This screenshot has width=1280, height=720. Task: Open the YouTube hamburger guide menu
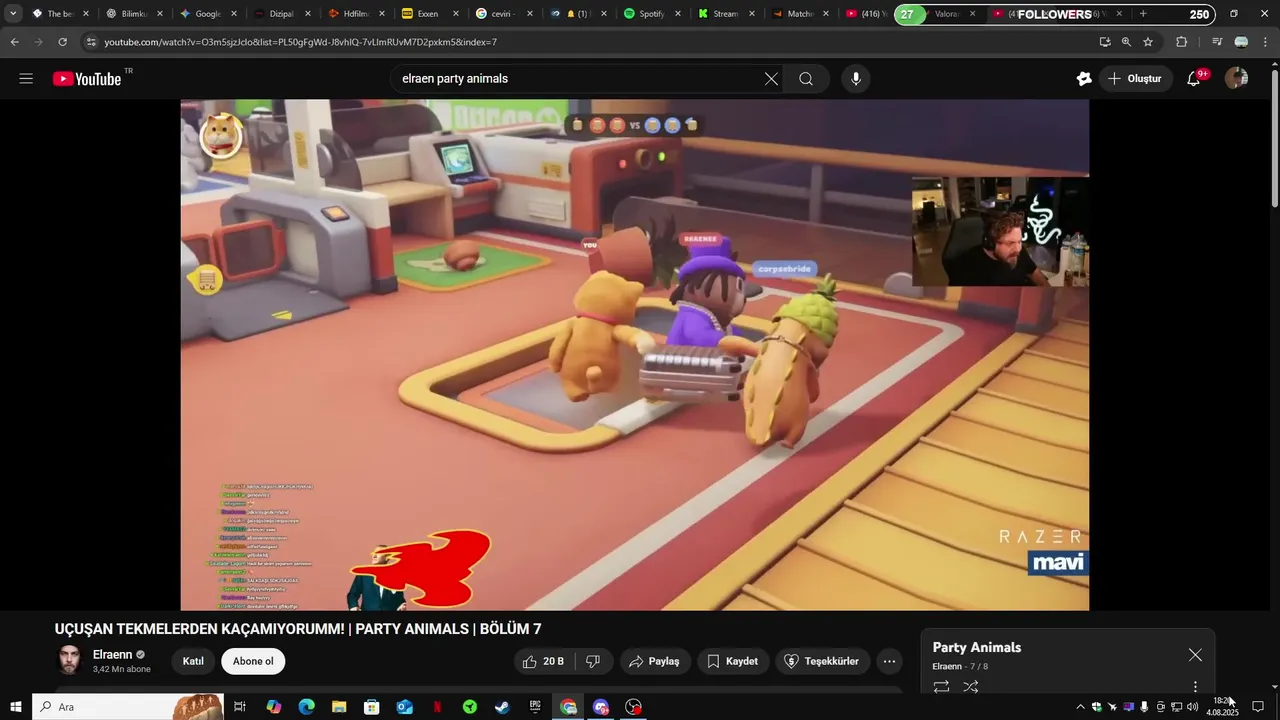point(26,79)
